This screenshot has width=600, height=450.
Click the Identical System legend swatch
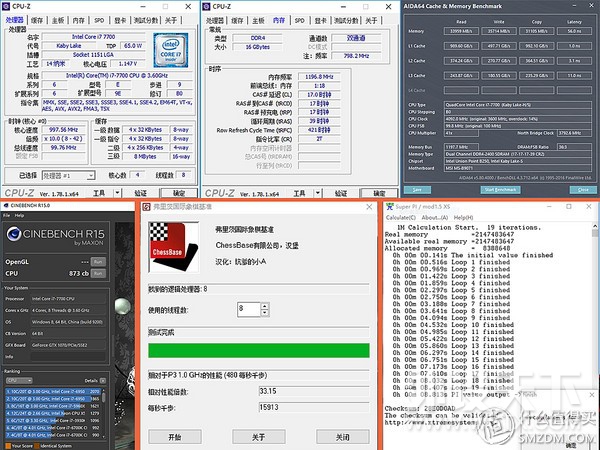pos(37,446)
